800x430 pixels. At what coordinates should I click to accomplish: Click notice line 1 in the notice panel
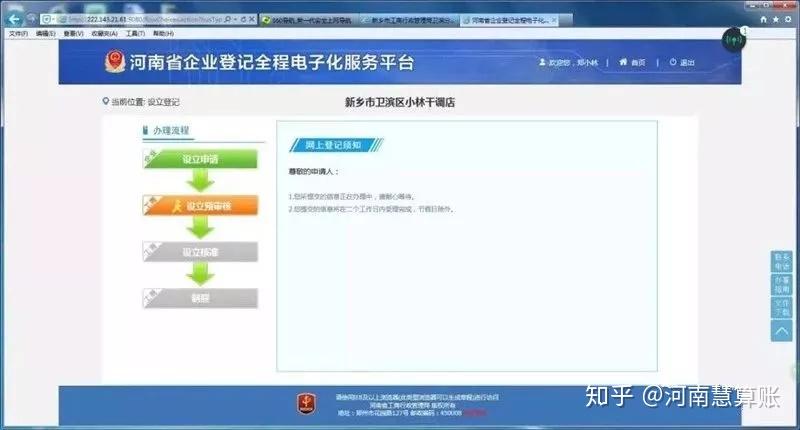[352, 196]
